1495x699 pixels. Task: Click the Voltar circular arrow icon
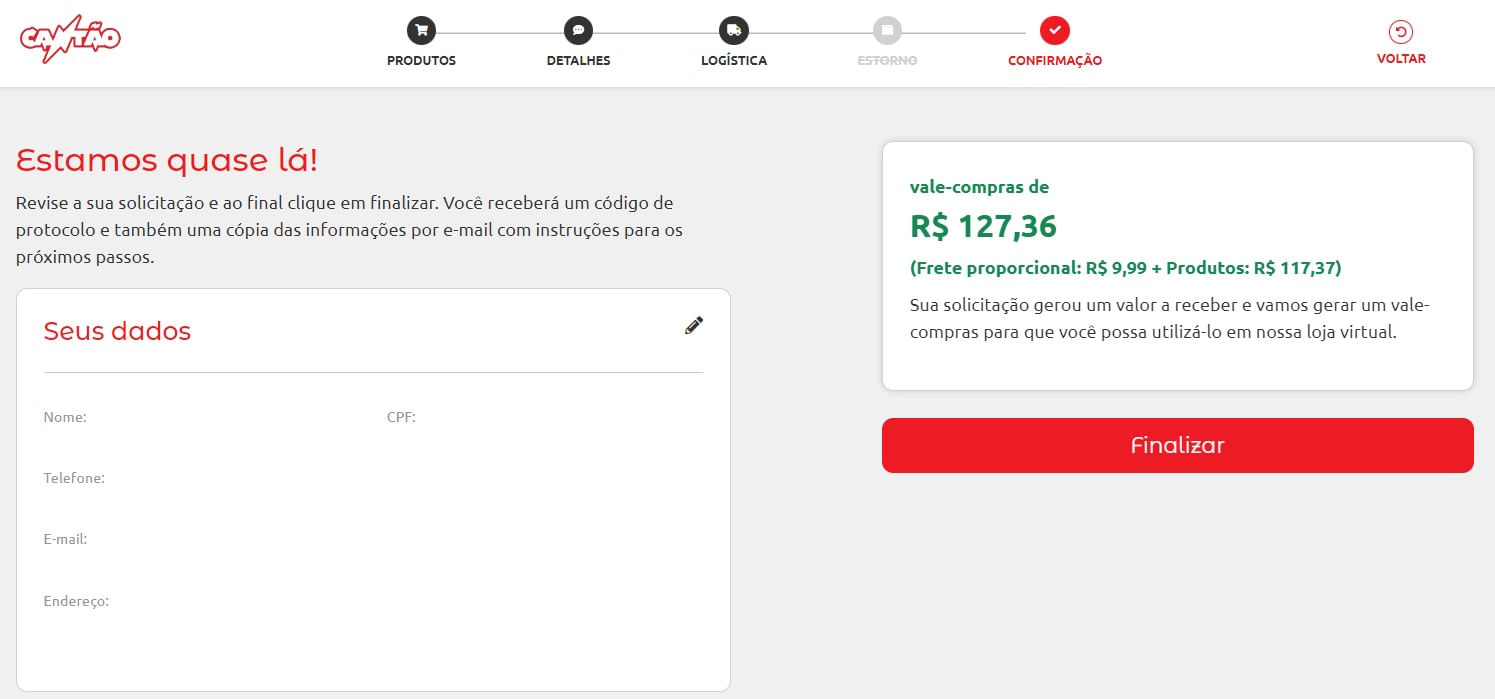(1401, 32)
